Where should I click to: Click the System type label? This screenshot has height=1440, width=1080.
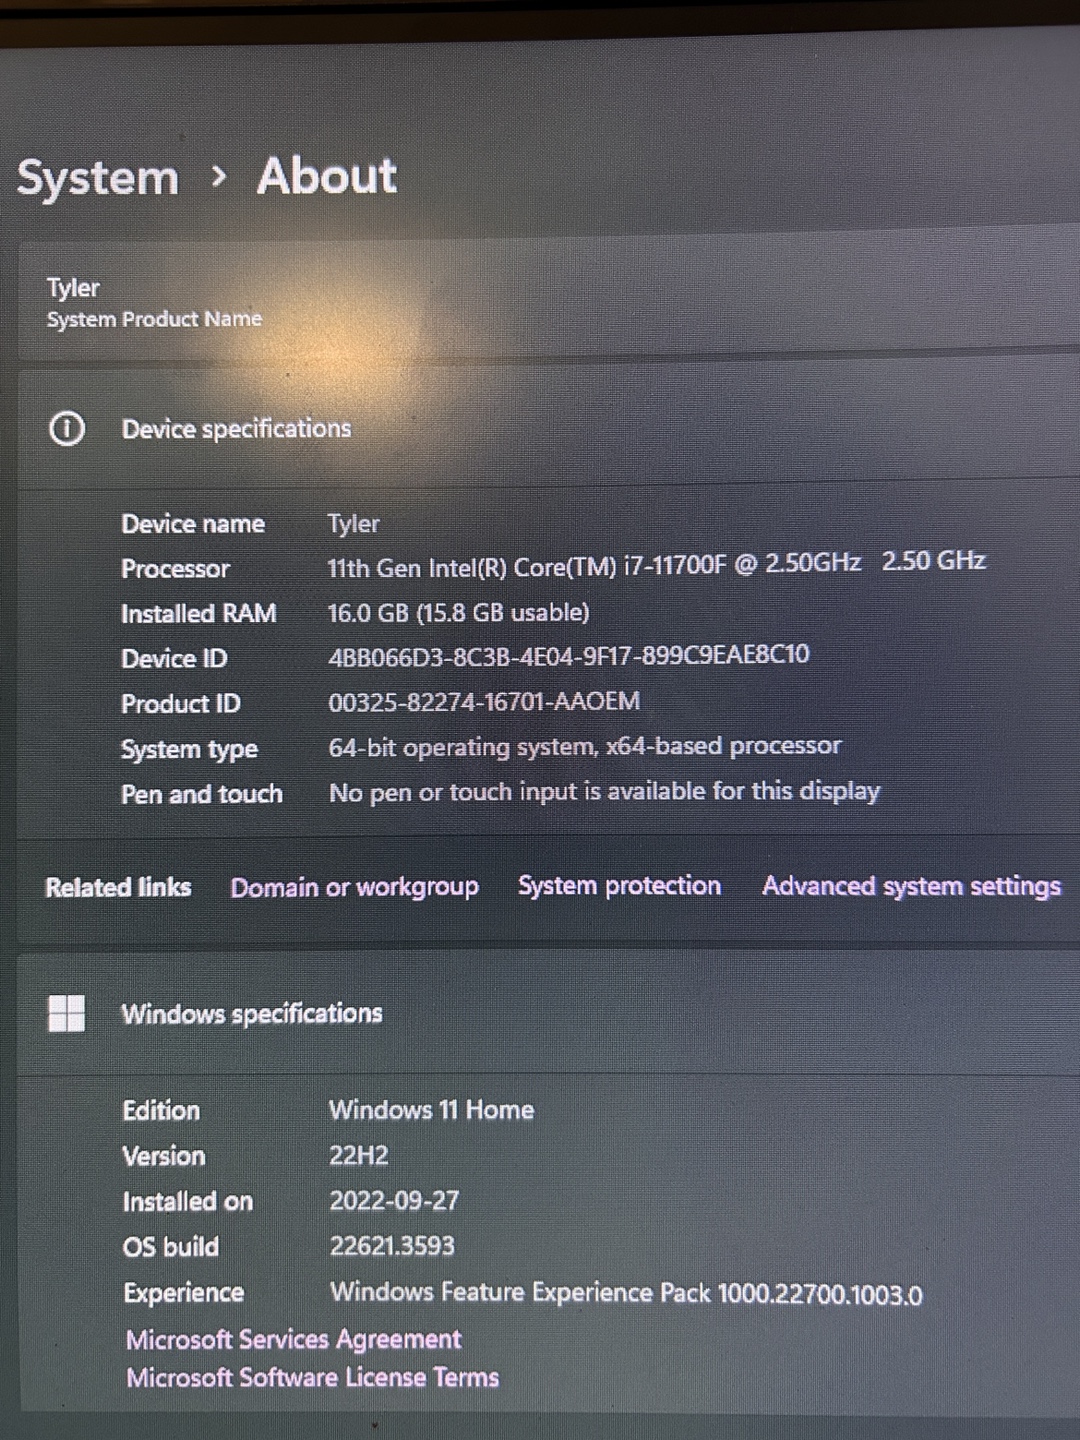(189, 749)
